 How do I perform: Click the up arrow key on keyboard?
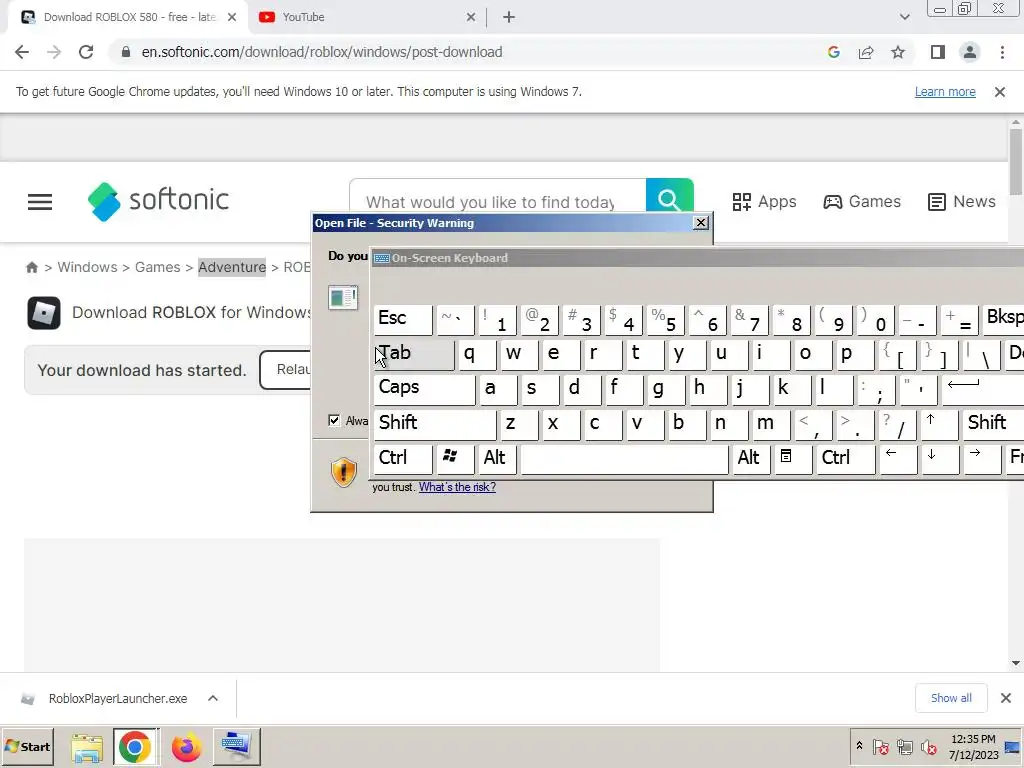[x=938, y=423]
